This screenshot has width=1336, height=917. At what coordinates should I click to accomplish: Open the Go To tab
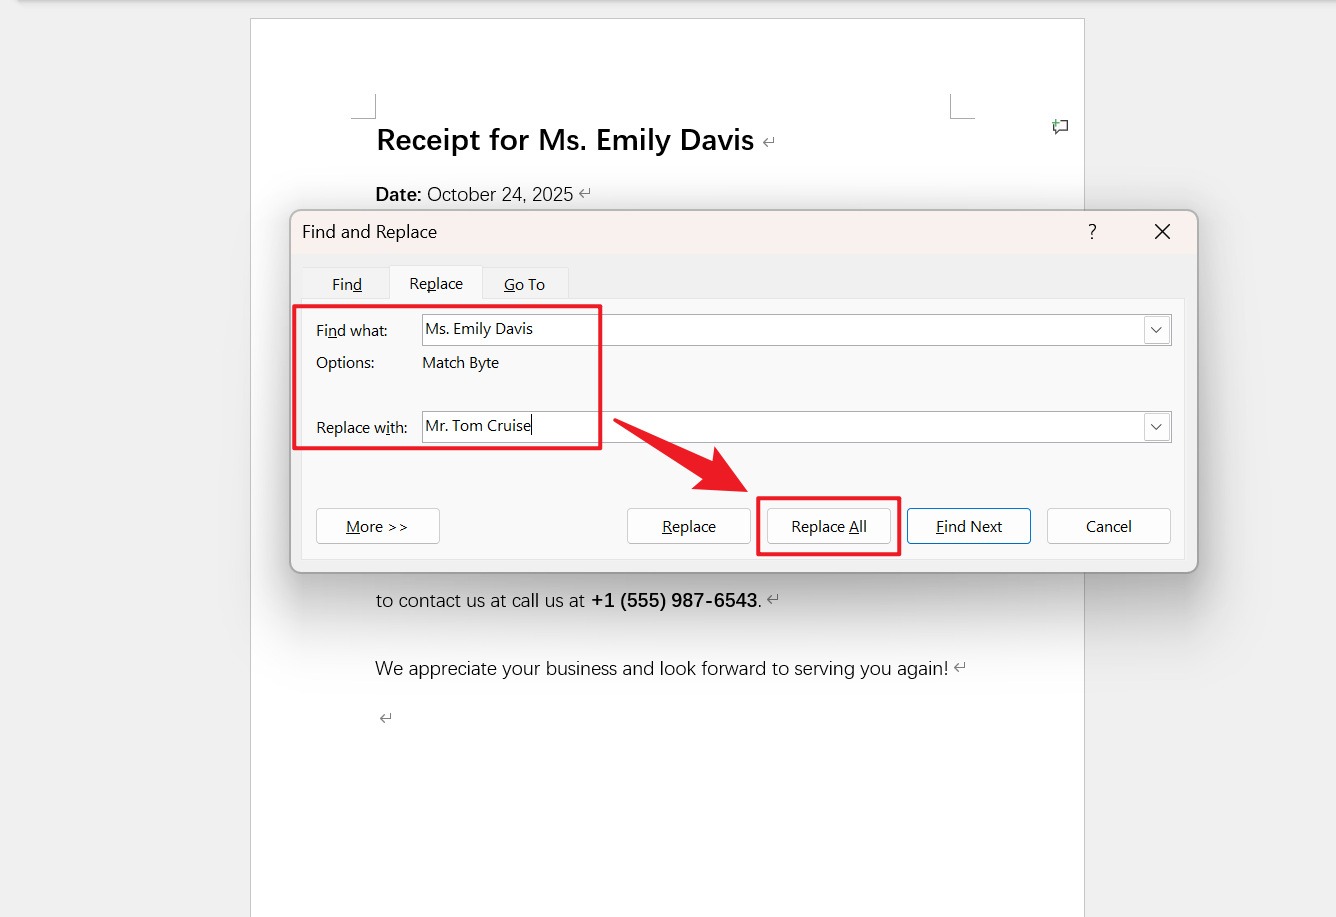tap(524, 284)
